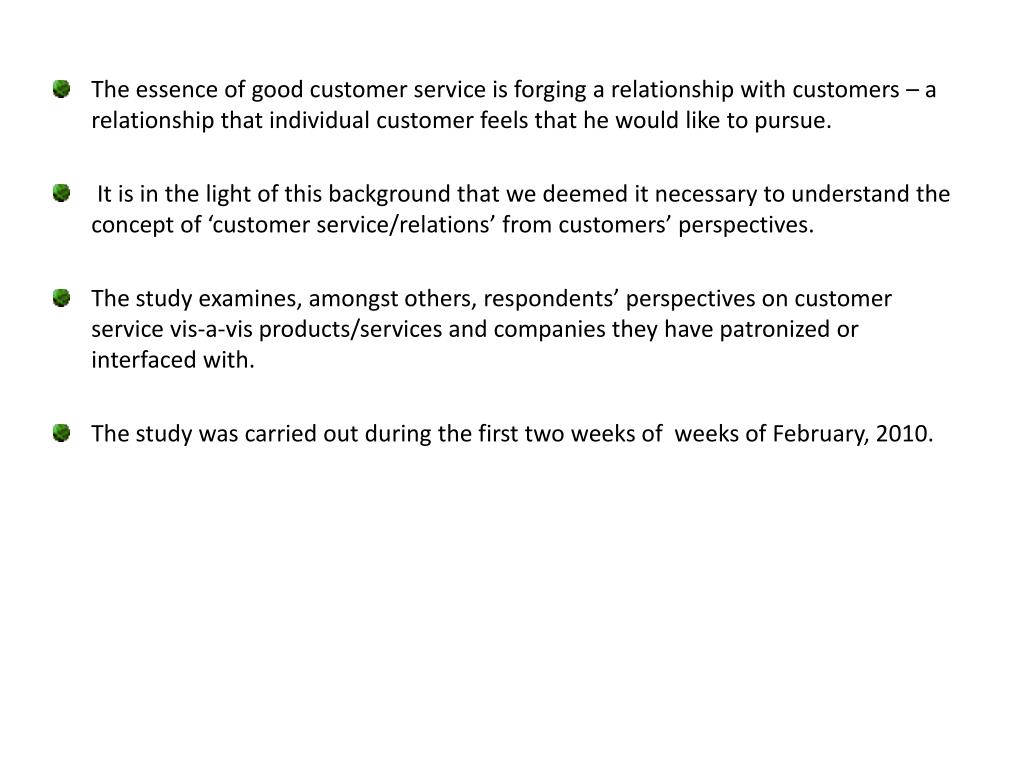Click the green bullet beside 'The essence of good'
1024x768 pixels.
[x=61, y=89]
